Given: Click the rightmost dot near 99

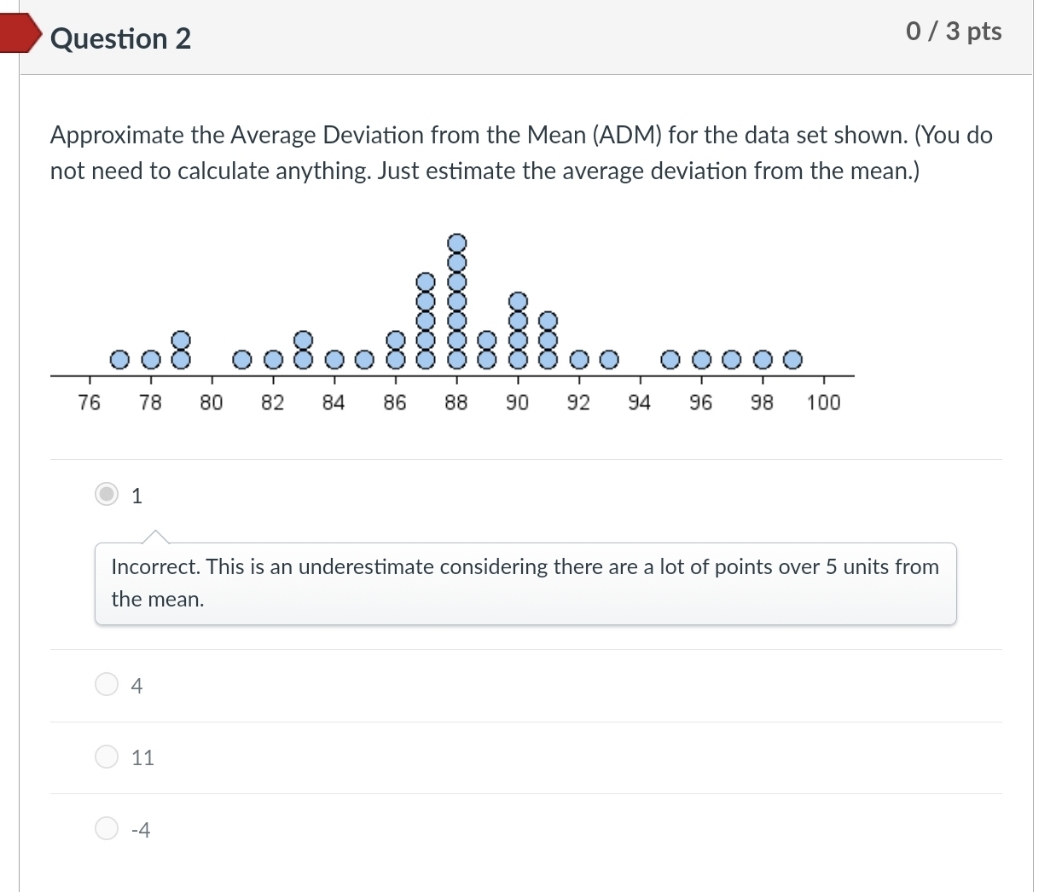Looking at the screenshot, I should [792, 359].
